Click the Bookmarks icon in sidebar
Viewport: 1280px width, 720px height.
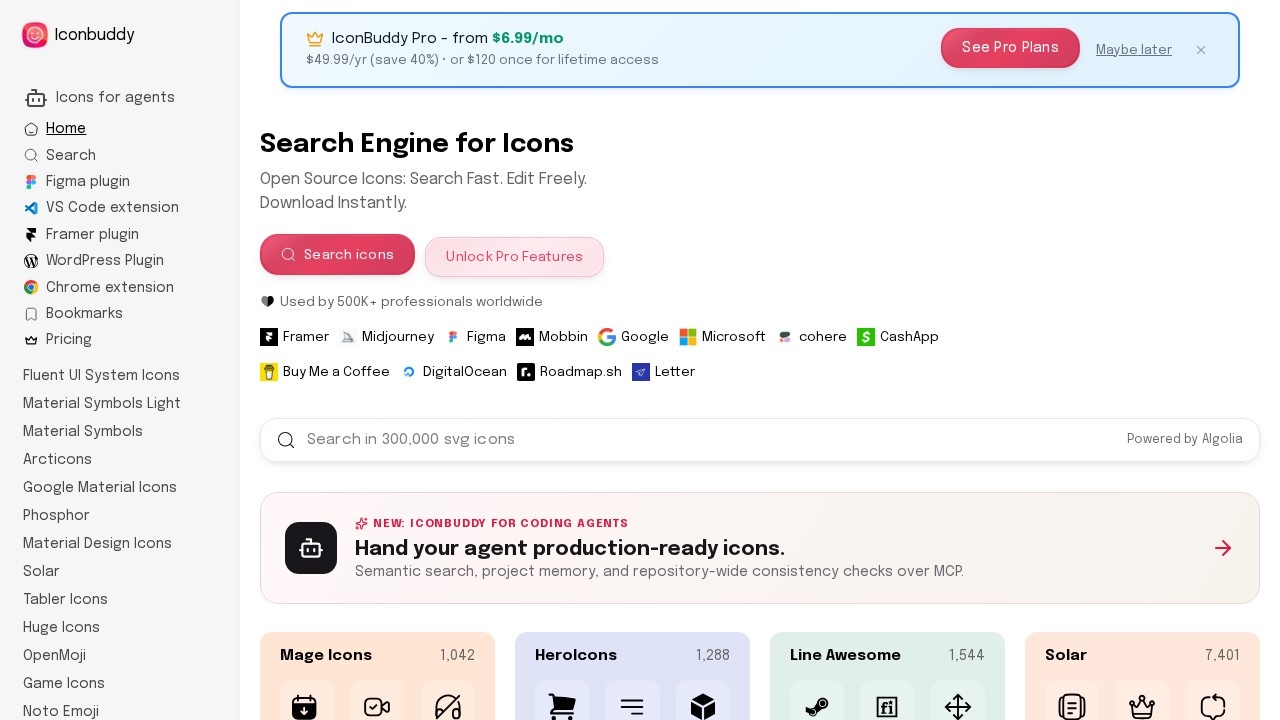coord(31,314)
